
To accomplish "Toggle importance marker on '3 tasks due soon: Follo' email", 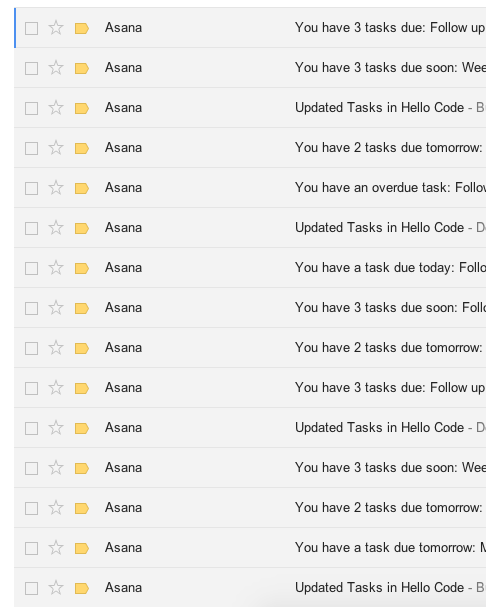I will [82, 309].
